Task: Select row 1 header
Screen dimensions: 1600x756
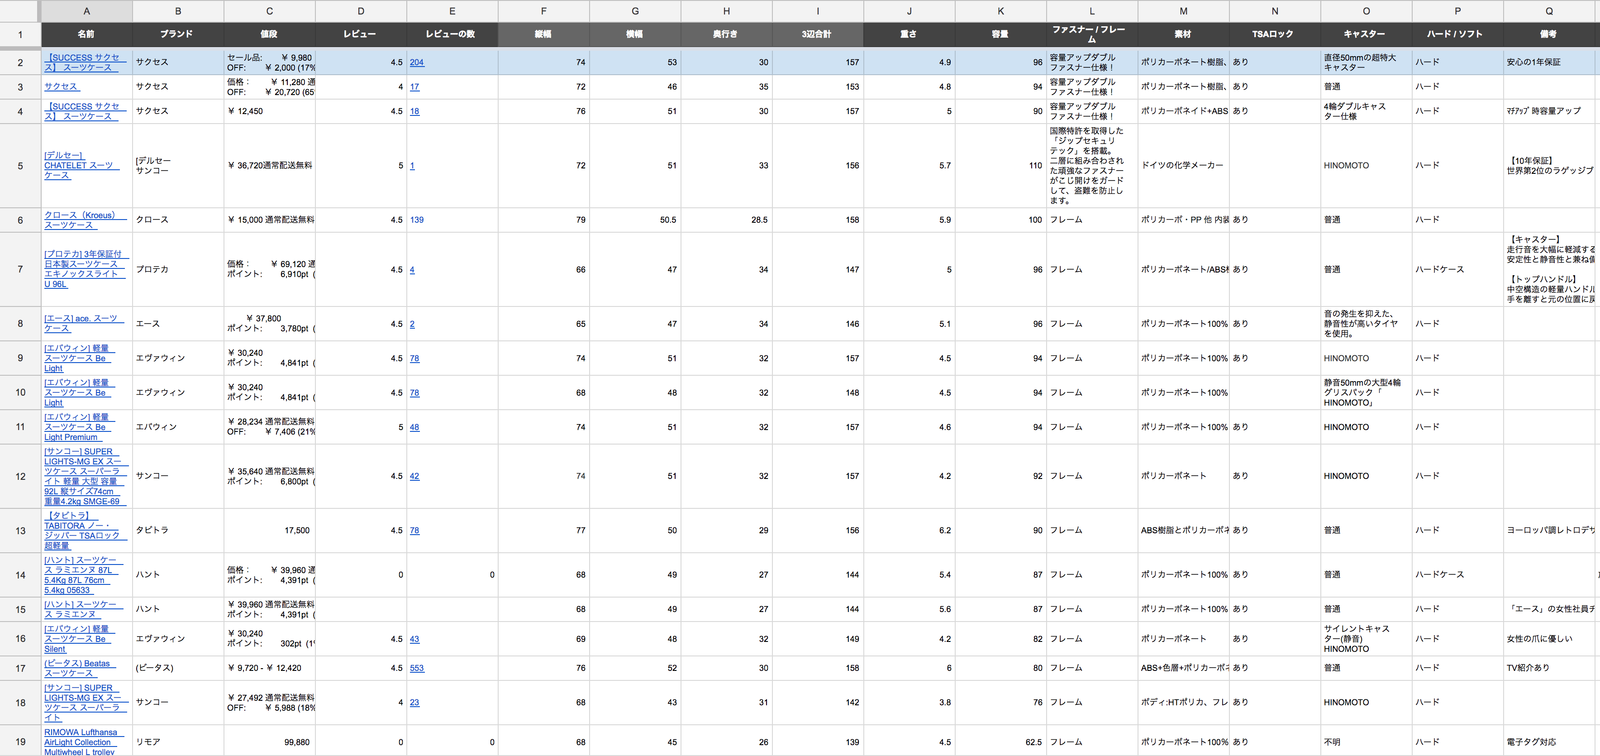Action: pyautogui.click(x=20, y=34)
